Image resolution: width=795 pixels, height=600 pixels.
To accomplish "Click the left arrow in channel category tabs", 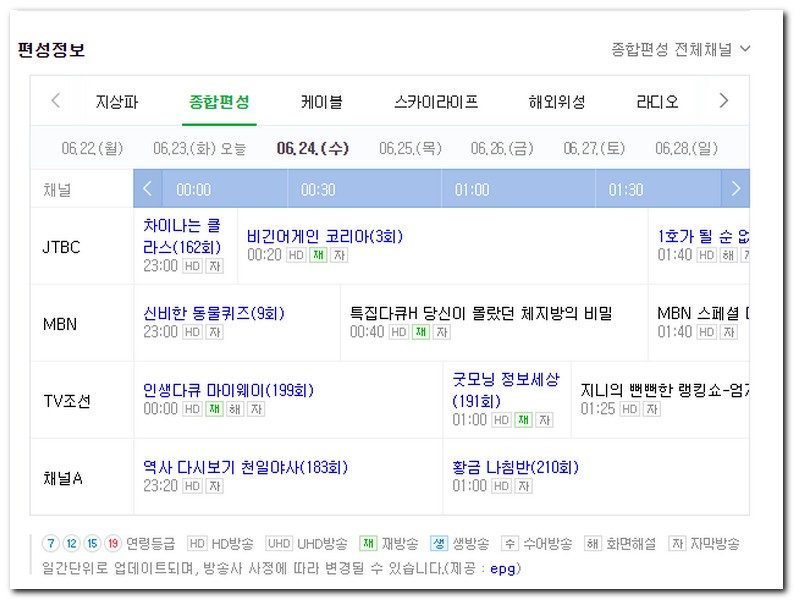I will coord(56,101).
